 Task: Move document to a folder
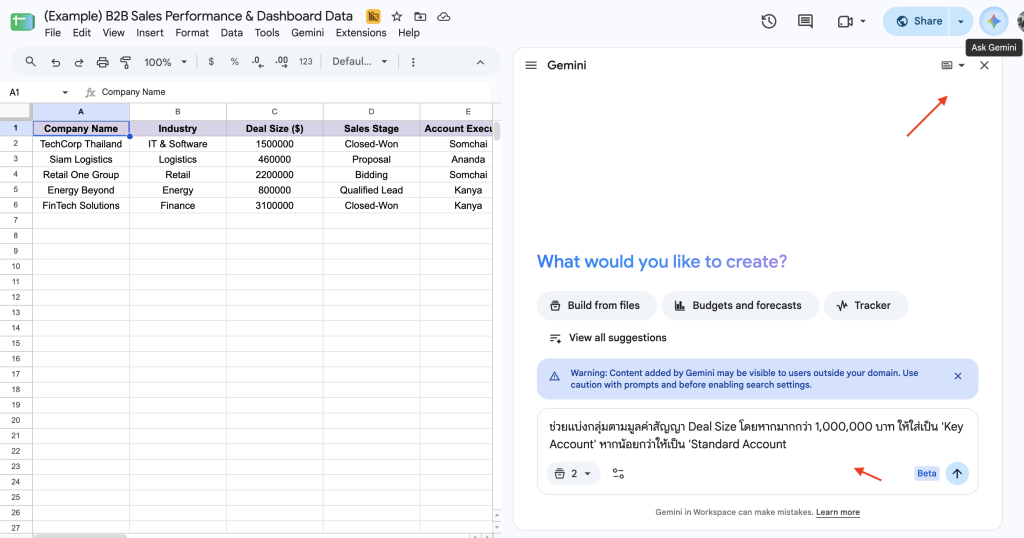(420, 17)
